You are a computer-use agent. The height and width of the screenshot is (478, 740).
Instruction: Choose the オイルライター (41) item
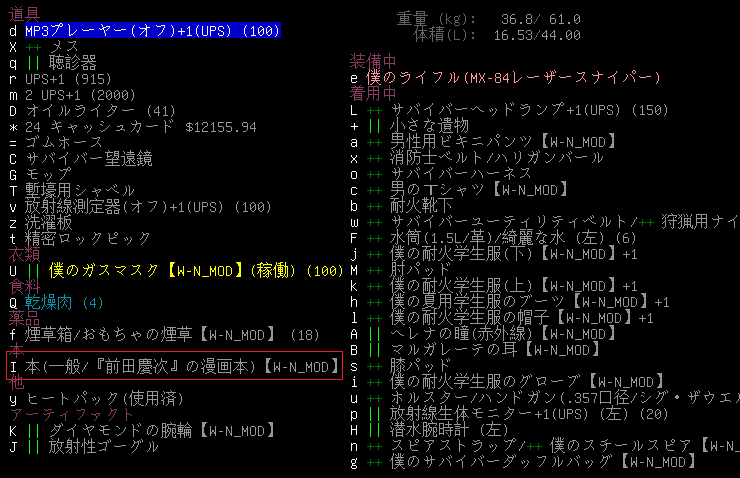pos(100,111)
